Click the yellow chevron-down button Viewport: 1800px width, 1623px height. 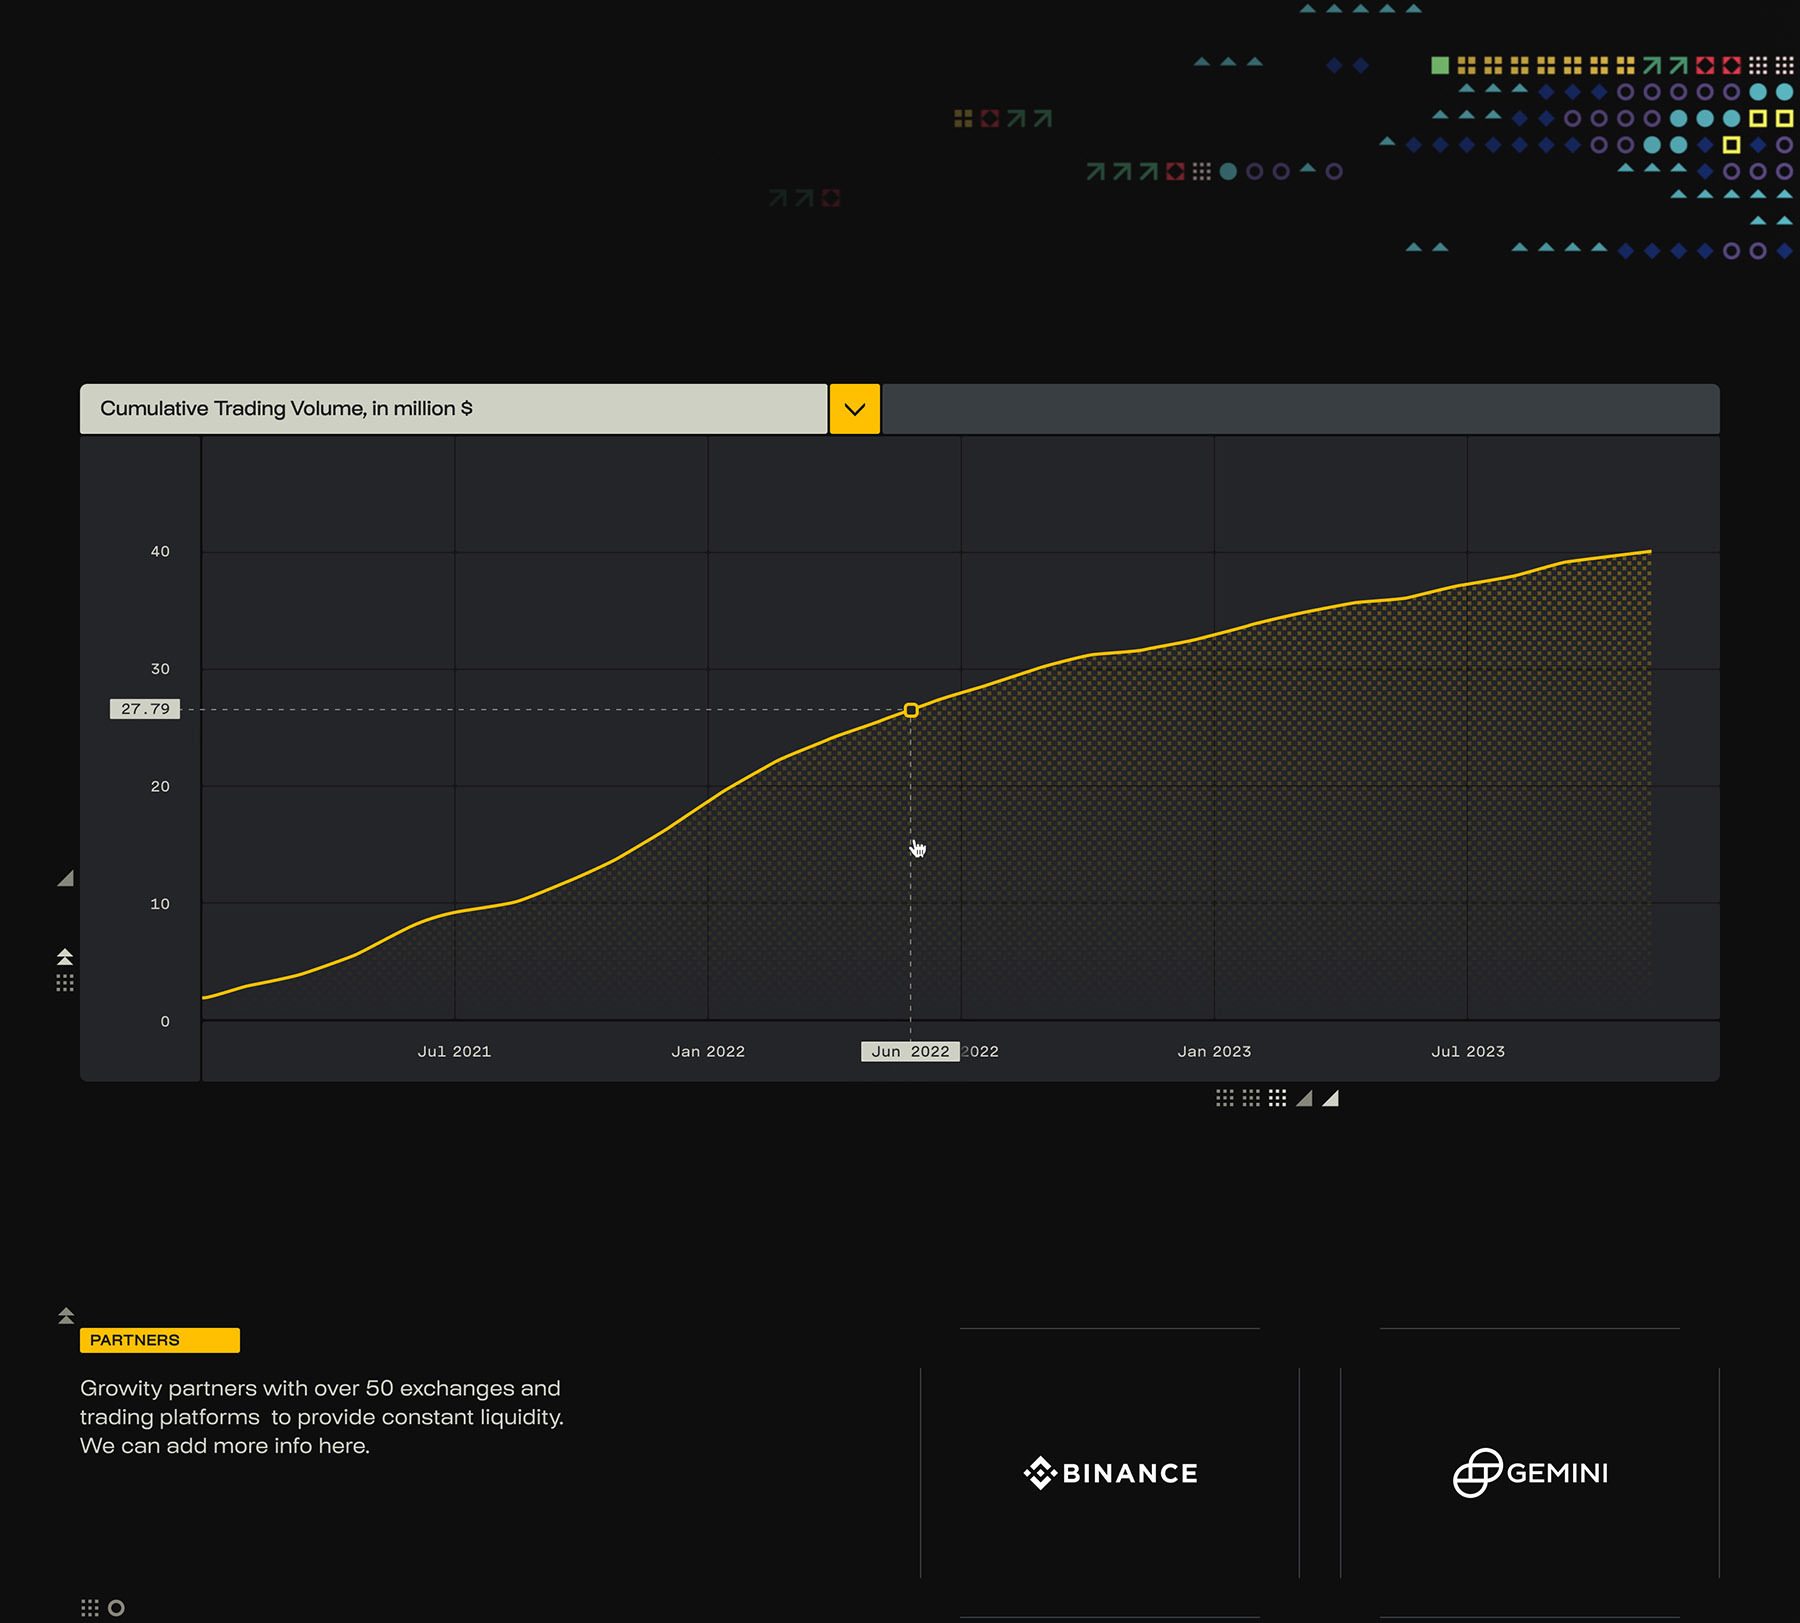pyautogui.click(x=854, y=409)
